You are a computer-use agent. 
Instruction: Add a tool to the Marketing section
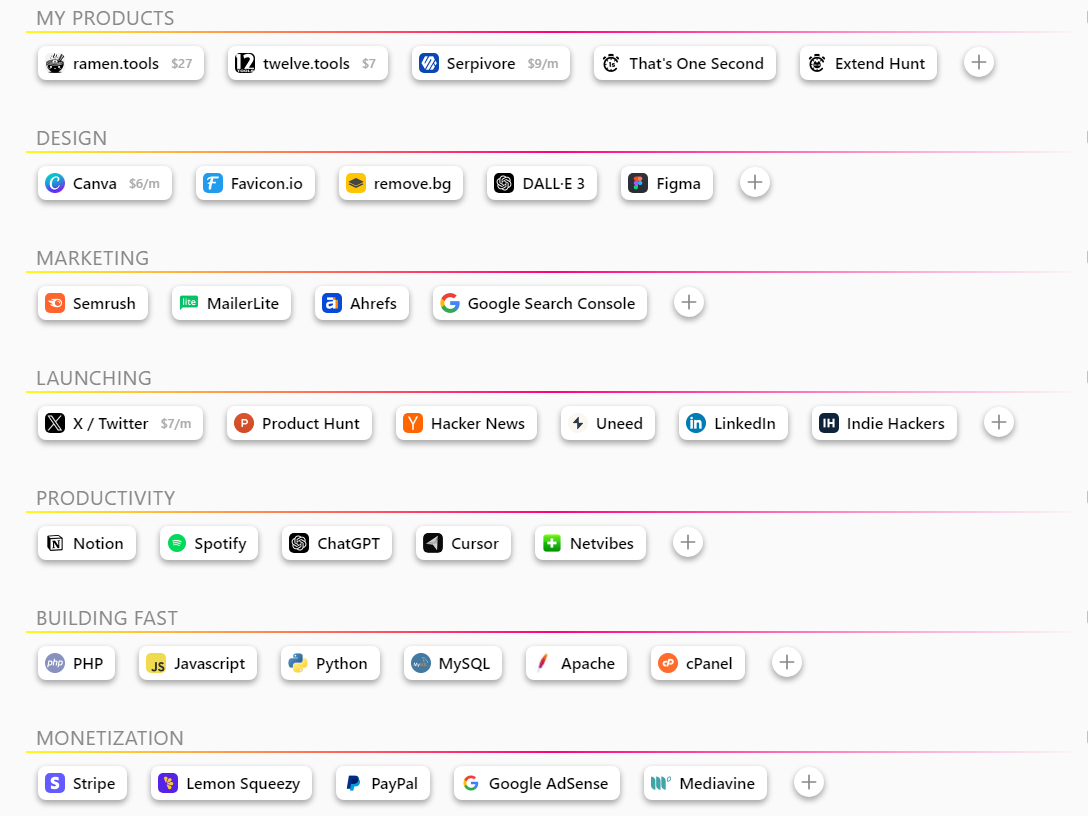[689, 303]
